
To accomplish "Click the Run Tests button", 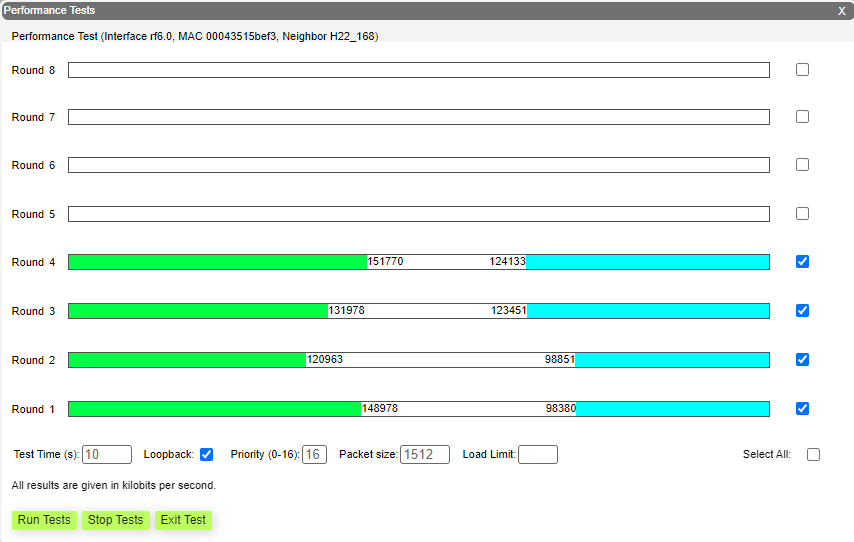I will pos(44,520).
